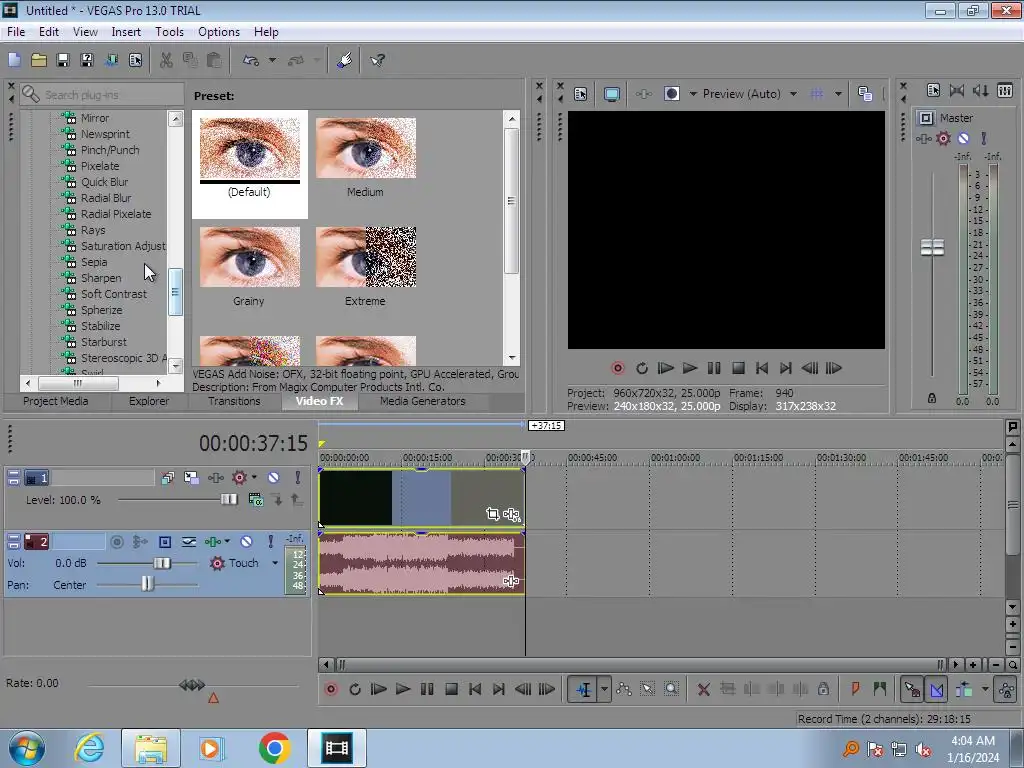Viewport: 1024px width, 768px height.
Task: Switch to the Project Media tab
Action: click(x=56, y=401)
